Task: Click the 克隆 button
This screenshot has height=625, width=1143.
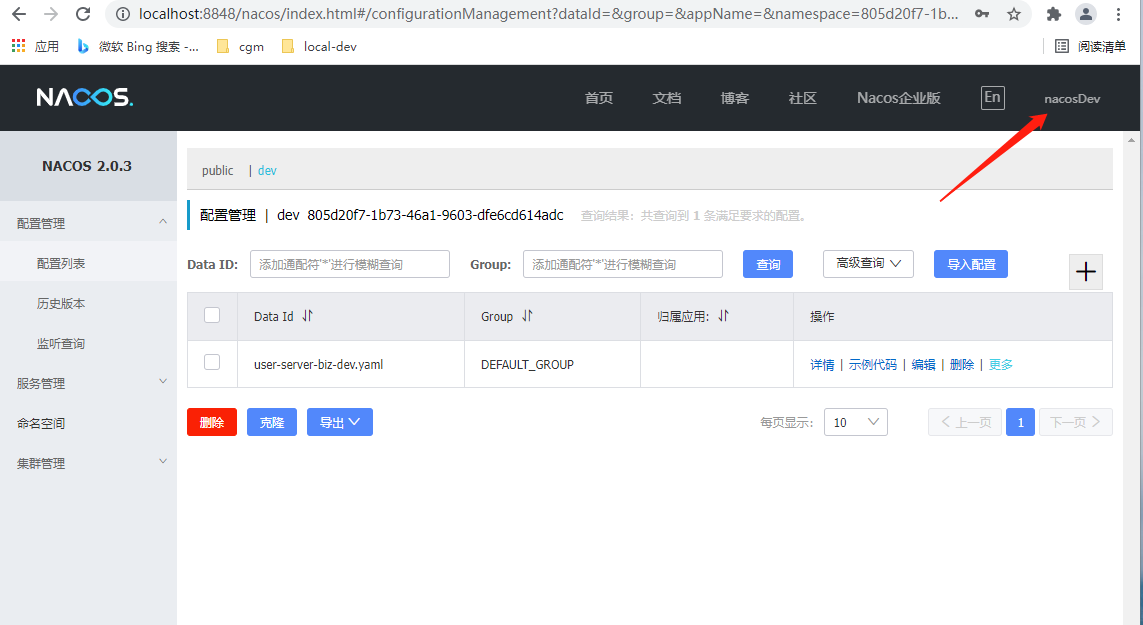Action: click(272, 422)
